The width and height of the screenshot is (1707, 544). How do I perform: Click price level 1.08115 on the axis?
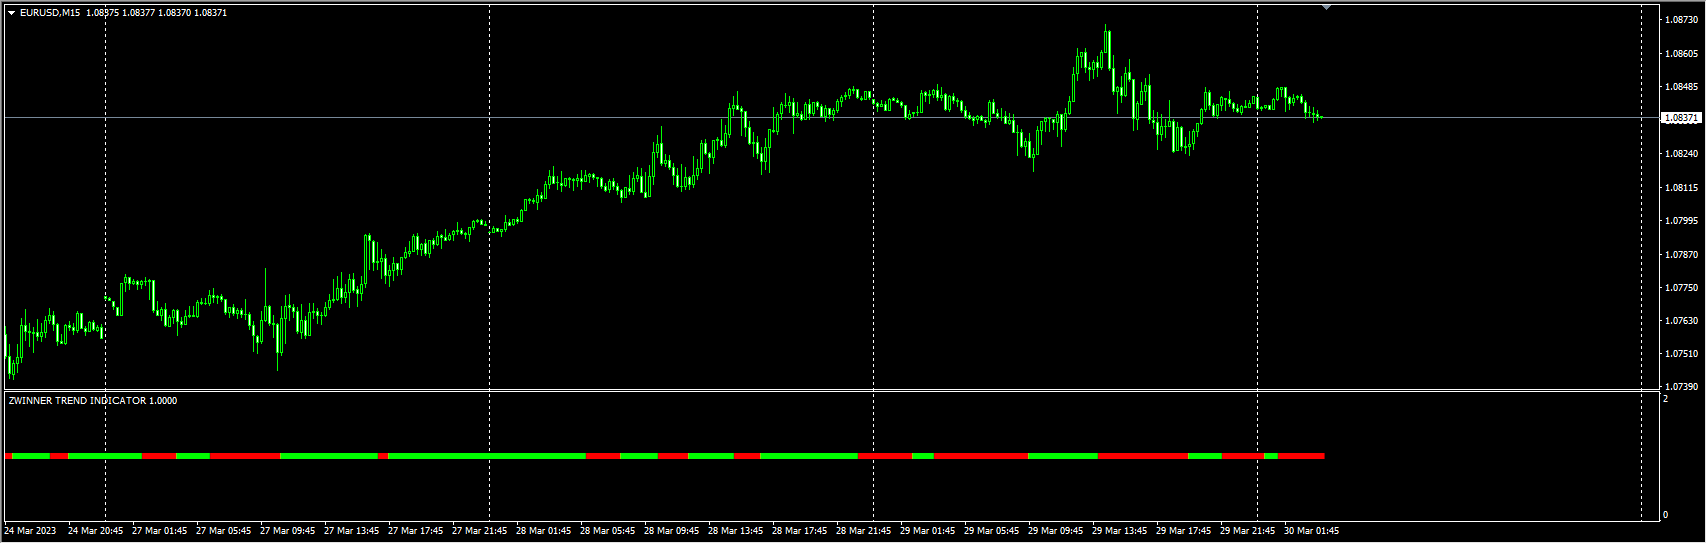tap(1681, 188)
